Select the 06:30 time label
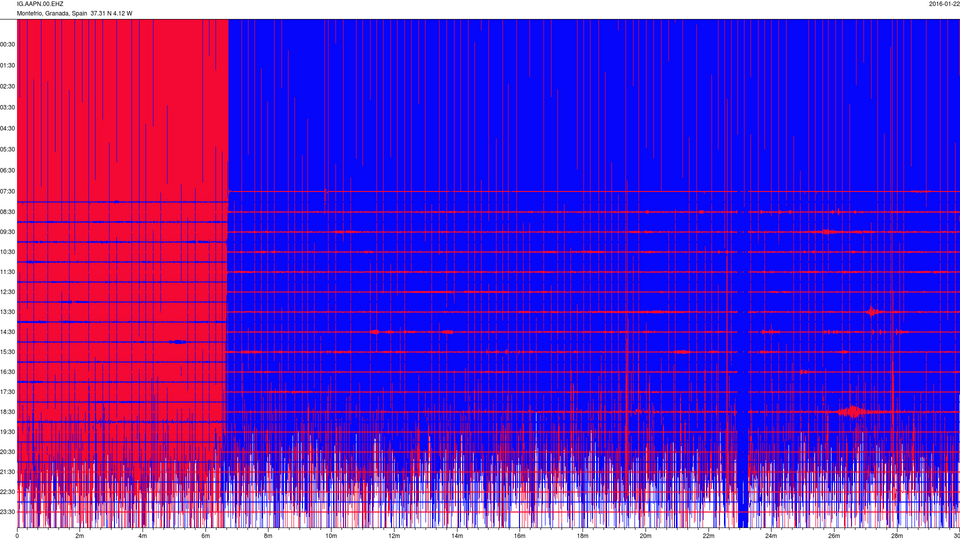 7,171
